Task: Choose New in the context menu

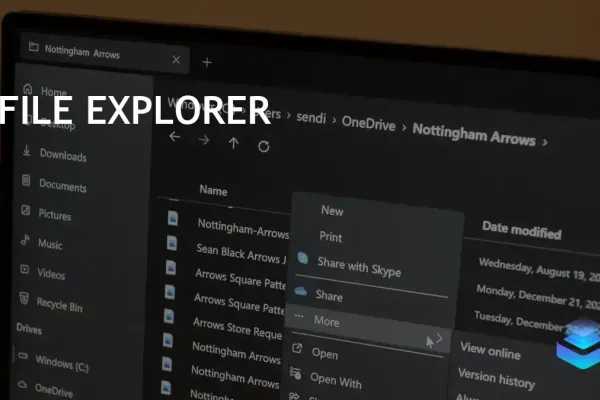Action: (x=332, y=211)
